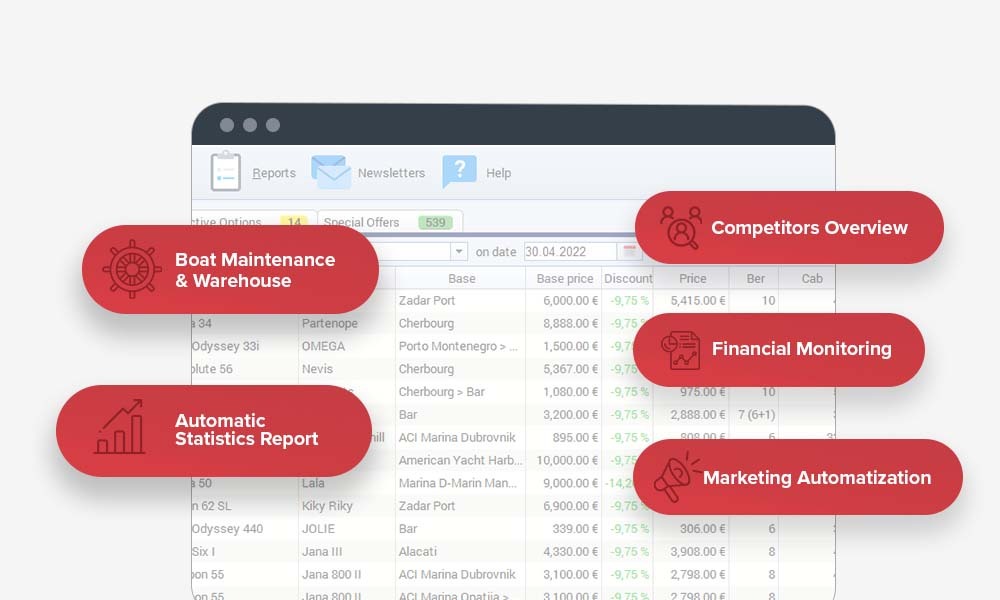Click the Financial Monitoring label text
The image size is (1000, 600).
(x=801, y=349)
